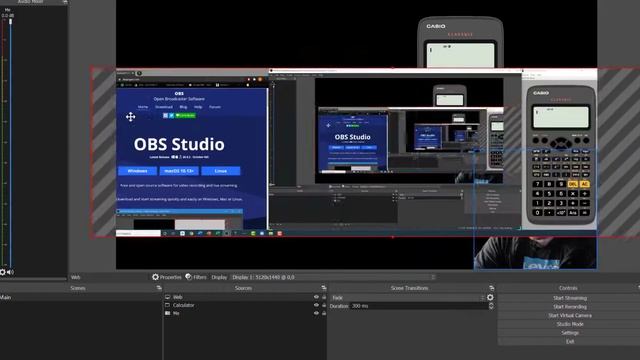Viewport: 640px width, 360px height.
Task: Open the Fade transition dropdown
Action: pos(407,298)
